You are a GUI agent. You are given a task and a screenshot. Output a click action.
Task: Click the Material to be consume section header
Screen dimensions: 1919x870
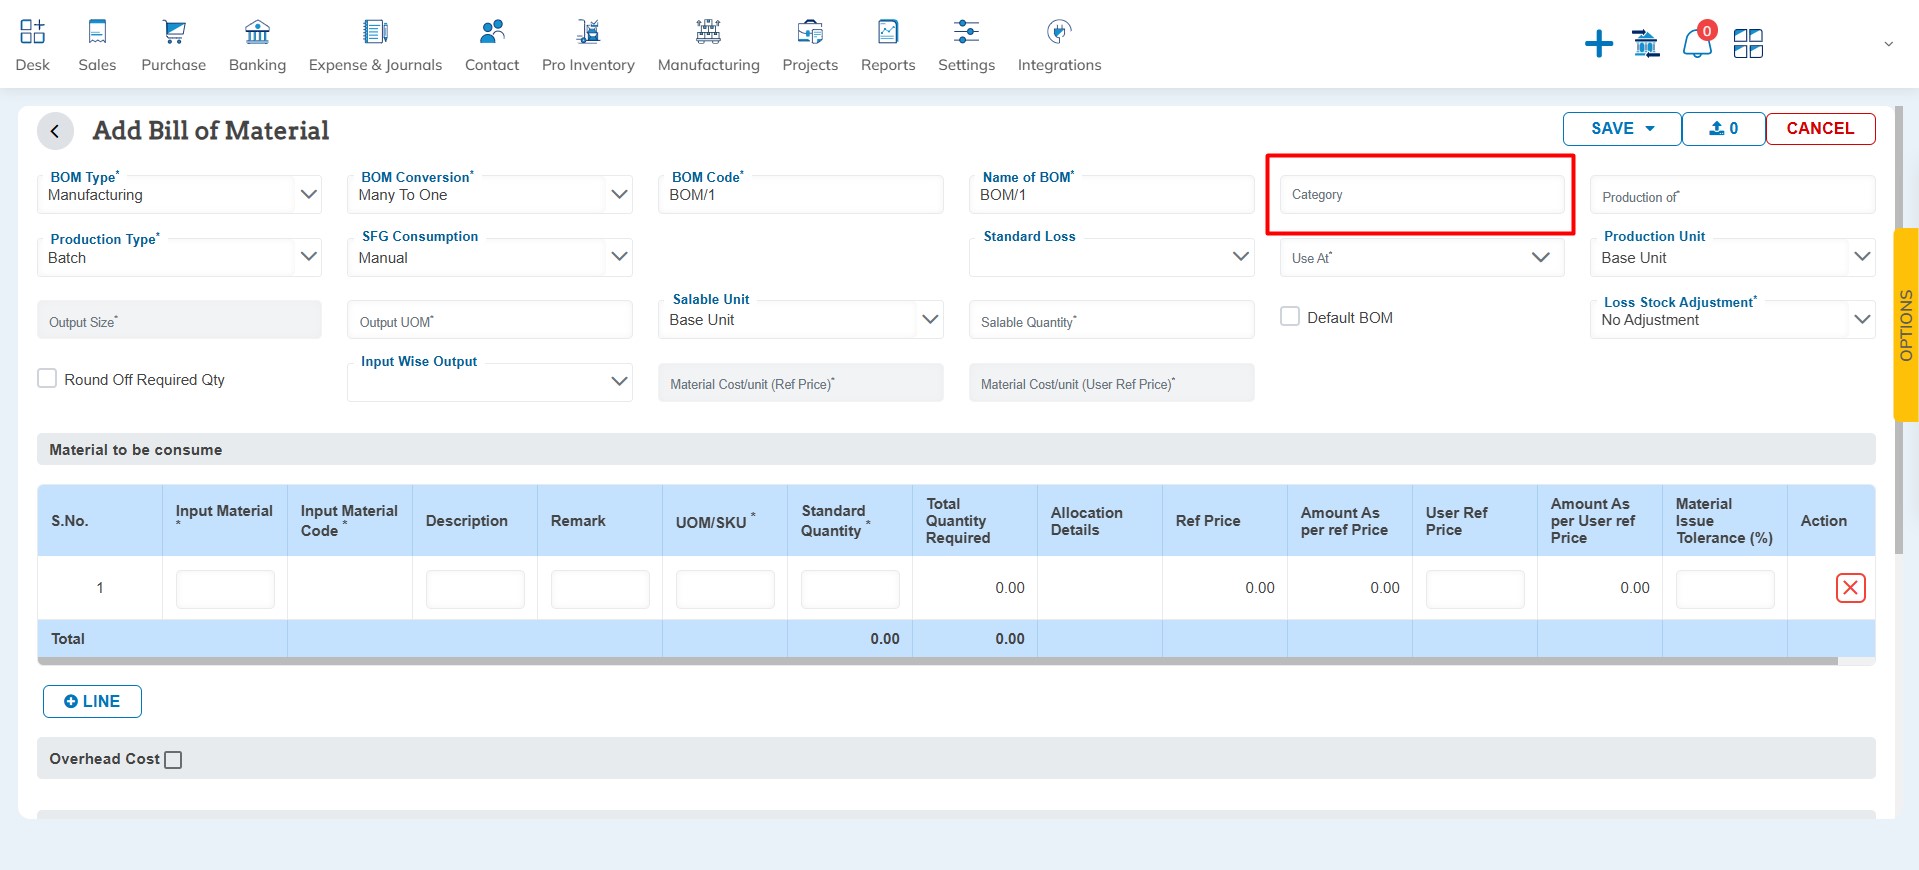click(956, 449)
